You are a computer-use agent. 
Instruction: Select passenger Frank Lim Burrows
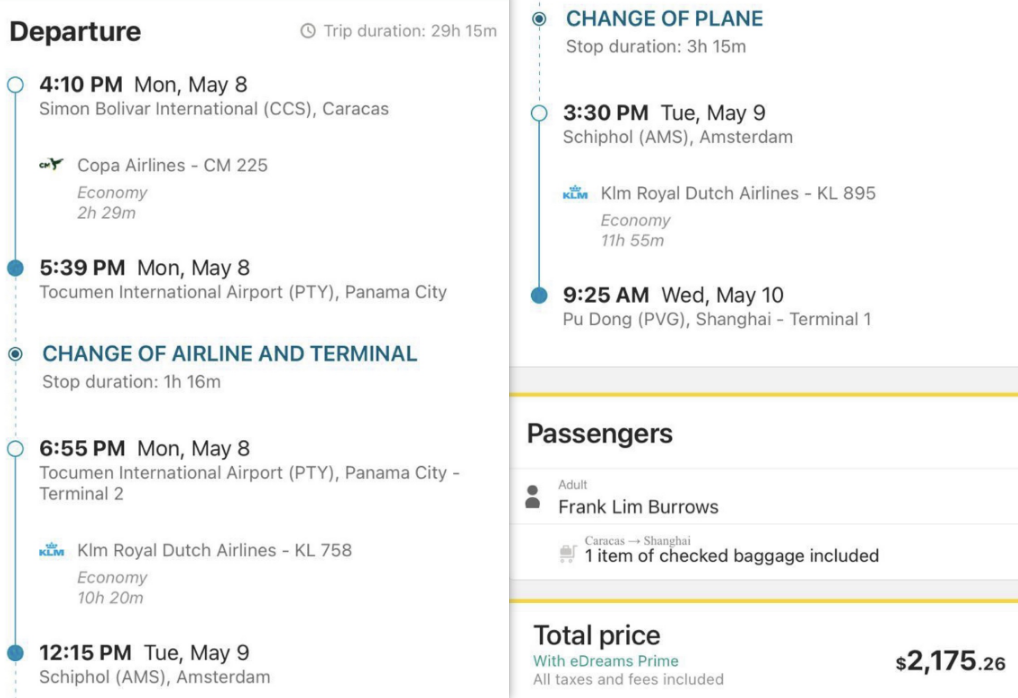pos(638,507)
